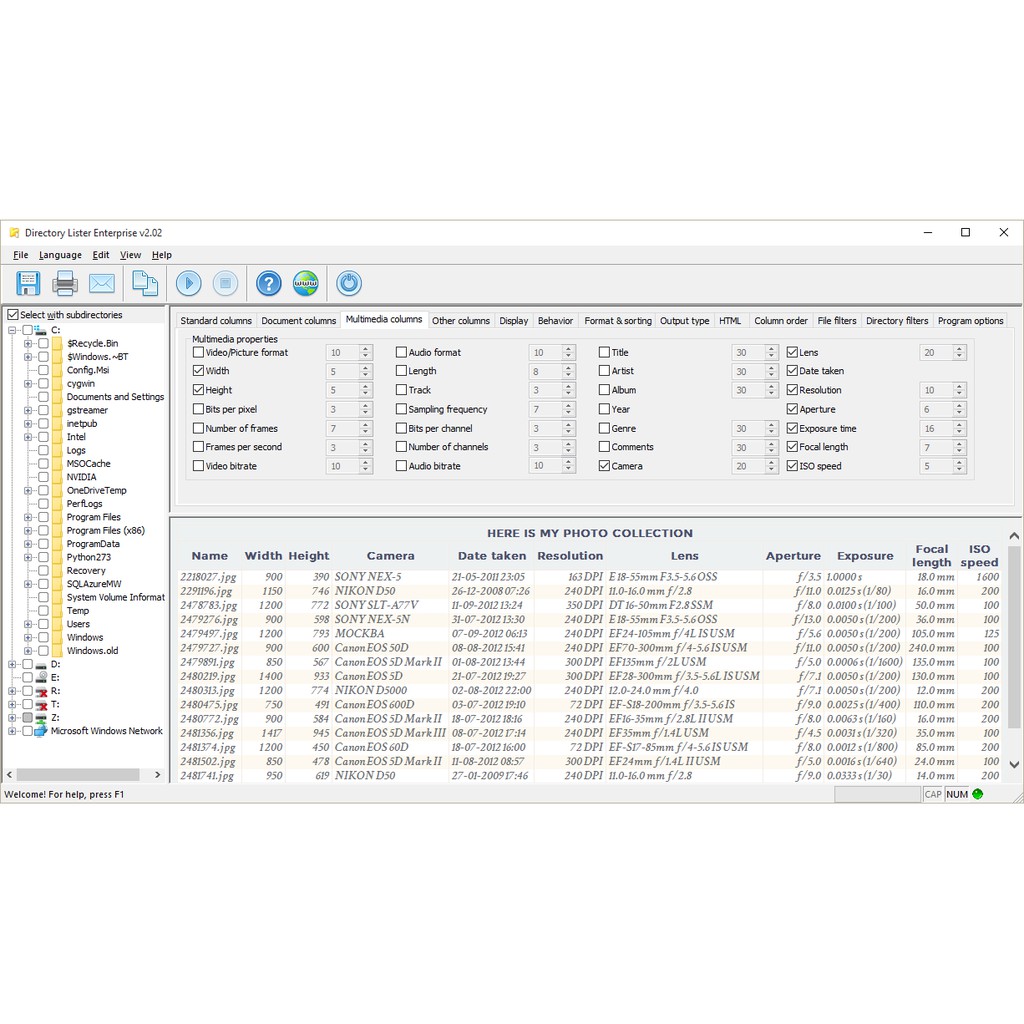Click the power Exit toolbar icon

coord(349,283)
